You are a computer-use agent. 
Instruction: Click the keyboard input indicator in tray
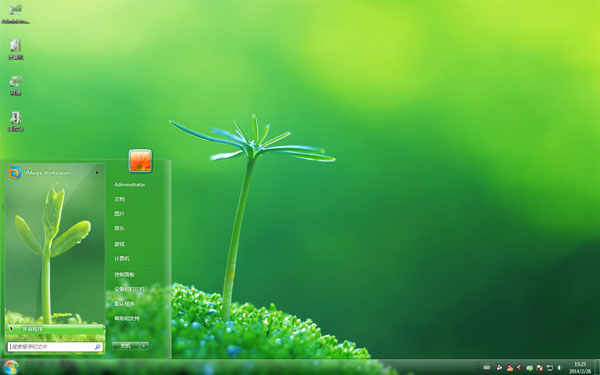coord(487,367)
